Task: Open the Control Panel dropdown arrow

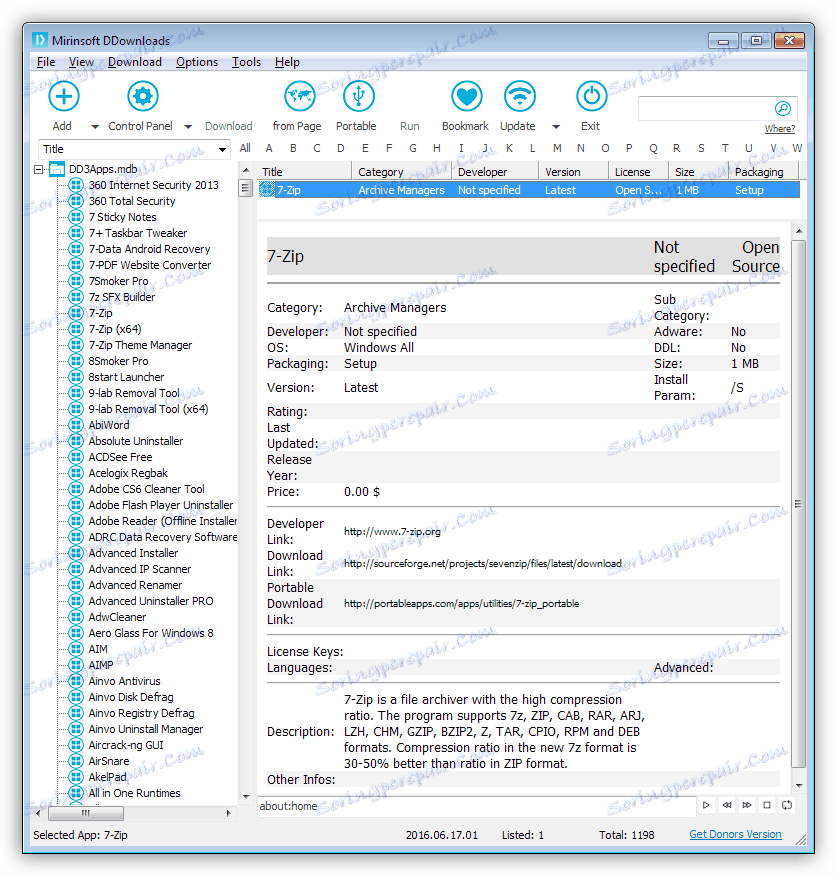Action: (x=188, y=127)
